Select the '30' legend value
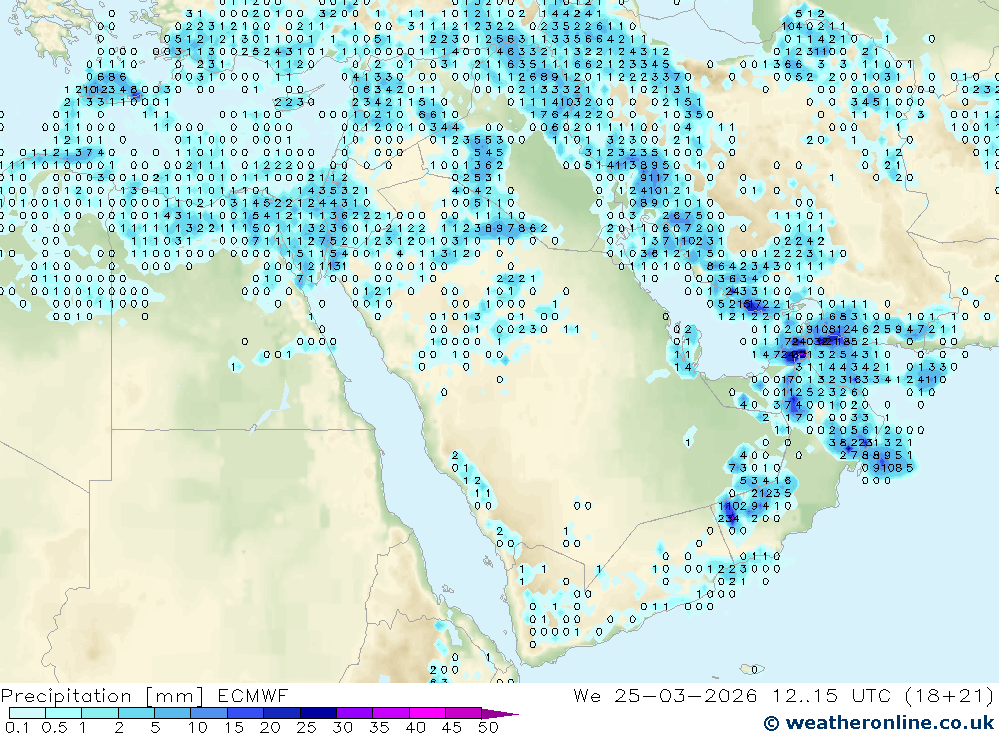The image size is (1000, 733). point(342,727)
